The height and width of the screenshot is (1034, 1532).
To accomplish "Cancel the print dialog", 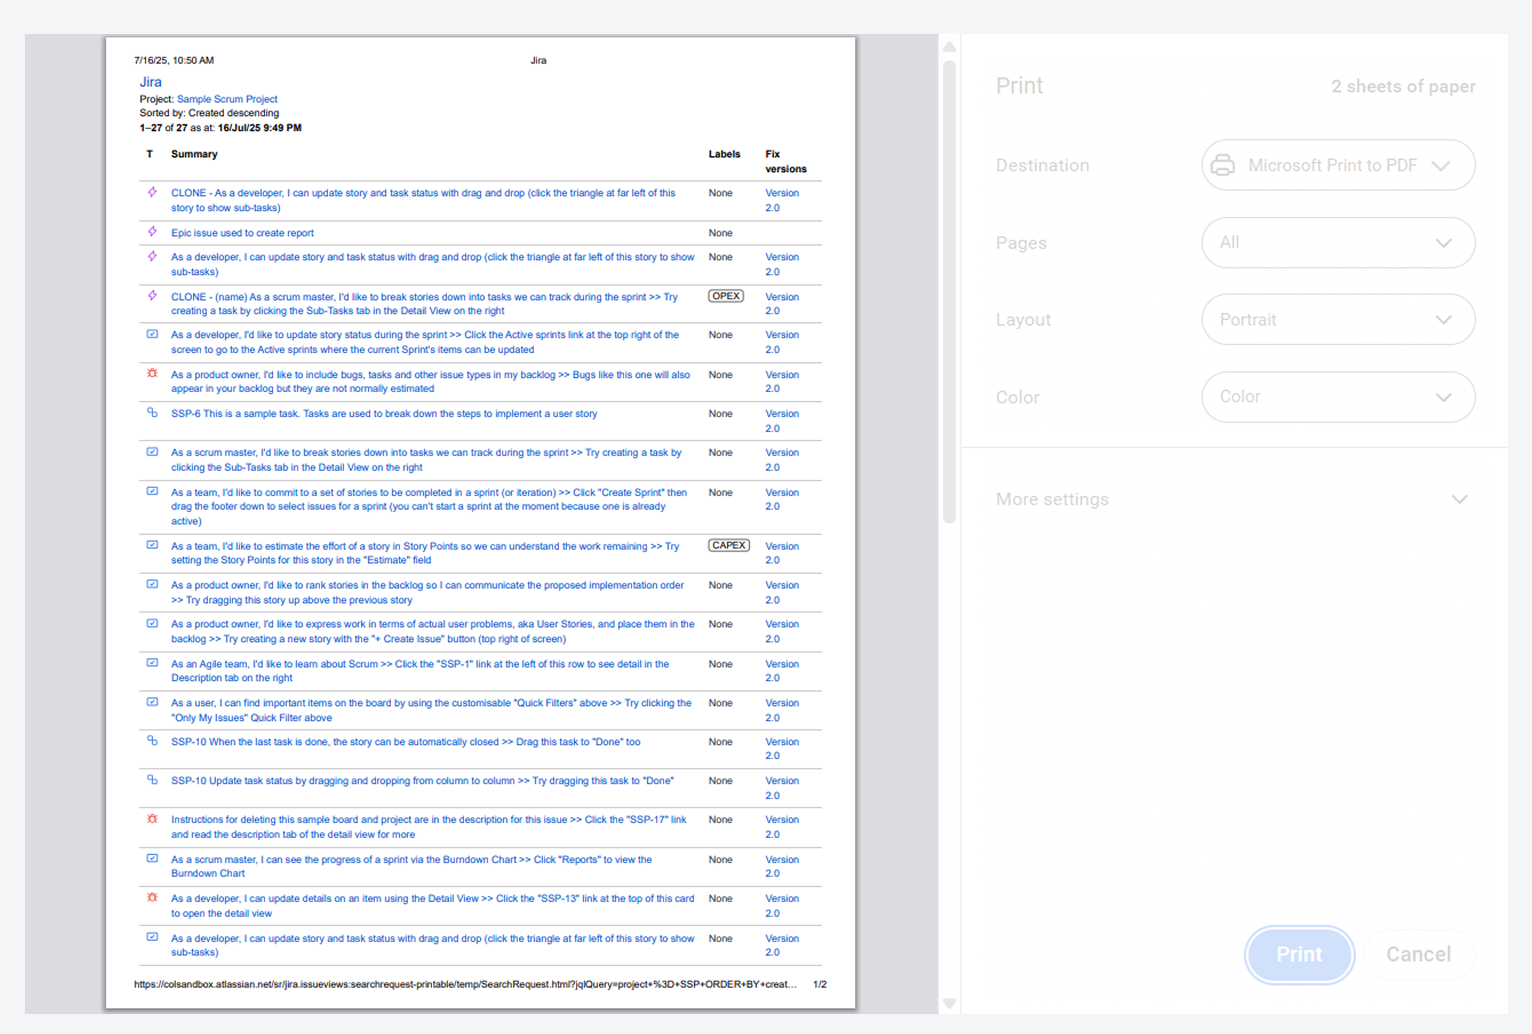I will point(1418,954).
